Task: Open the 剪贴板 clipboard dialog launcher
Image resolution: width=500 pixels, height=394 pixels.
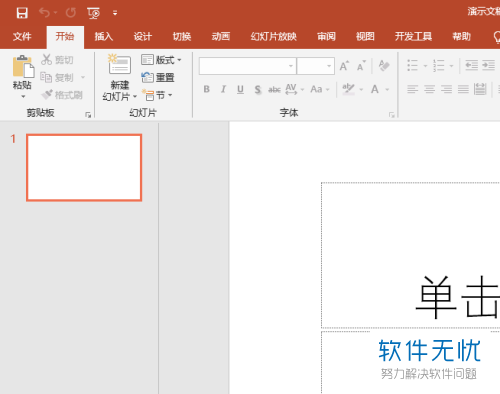Action: [x=88, y=115]
